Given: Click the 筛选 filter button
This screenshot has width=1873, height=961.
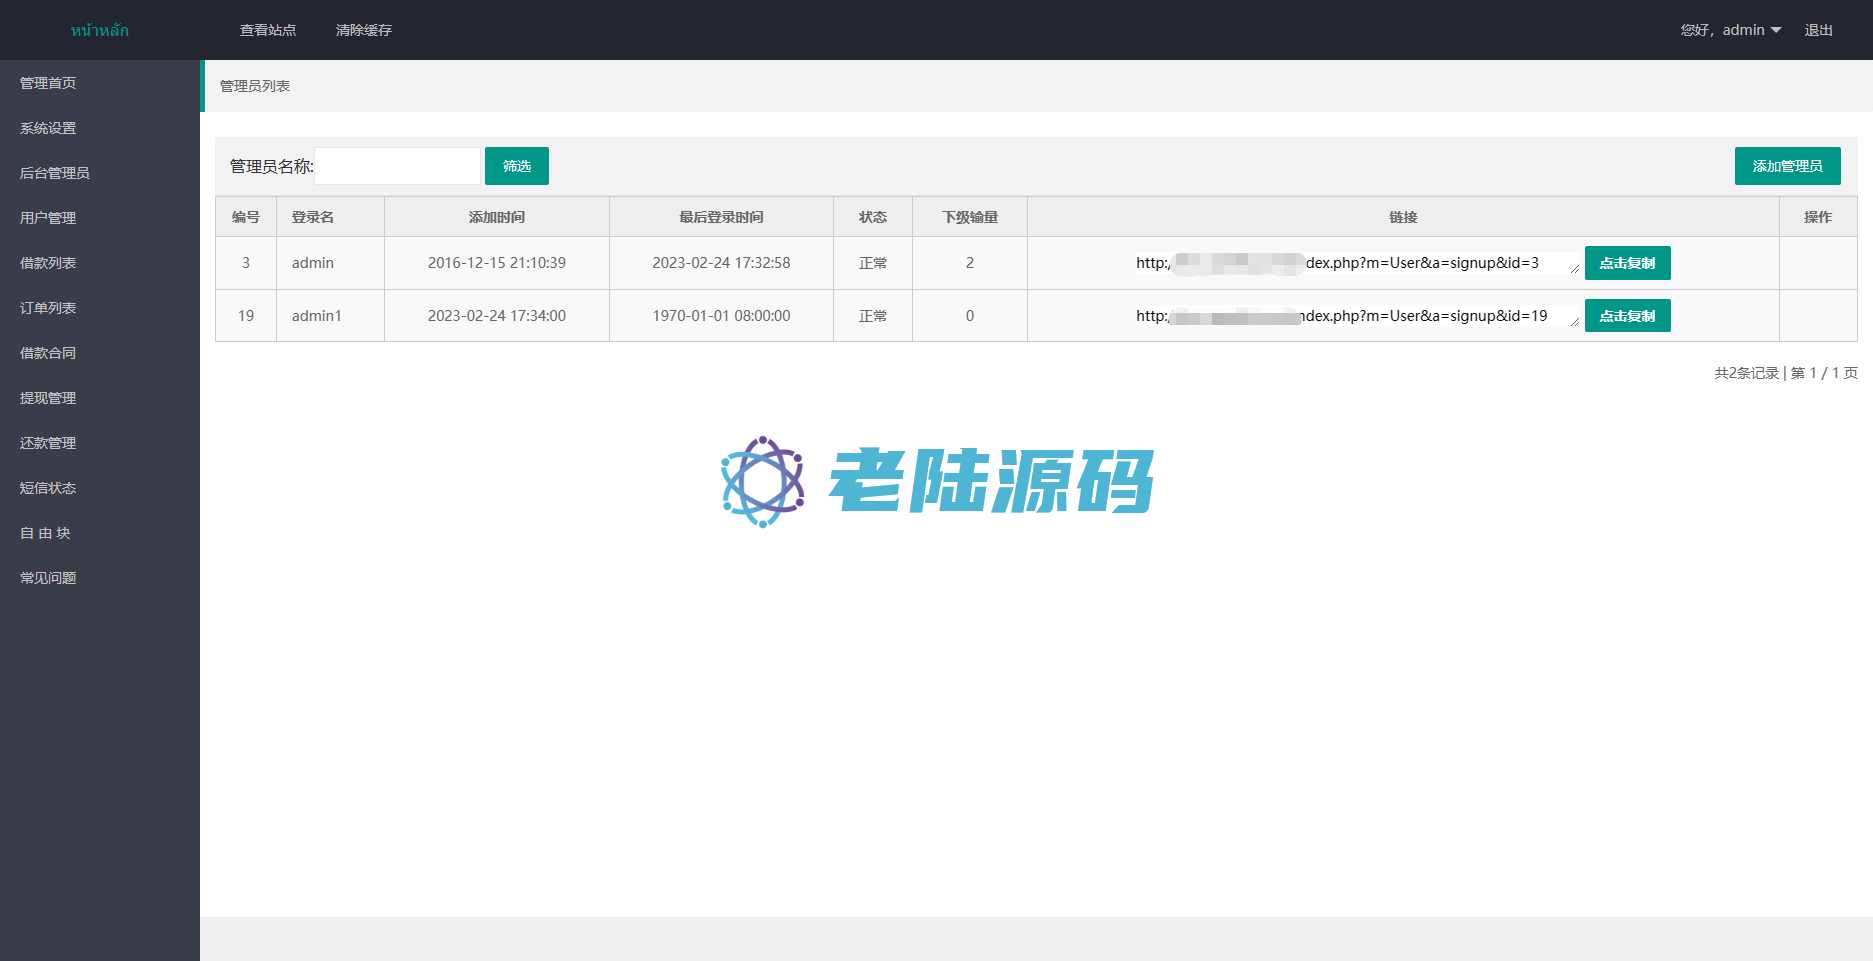Looking at the screenshot, I should [517, 166].
